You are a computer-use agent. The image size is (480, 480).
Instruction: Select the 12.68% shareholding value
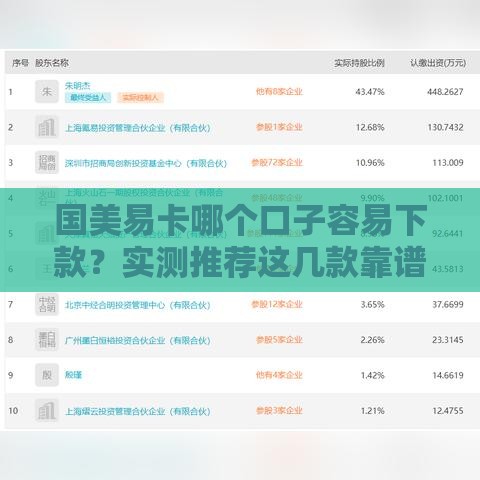(370, 127)
